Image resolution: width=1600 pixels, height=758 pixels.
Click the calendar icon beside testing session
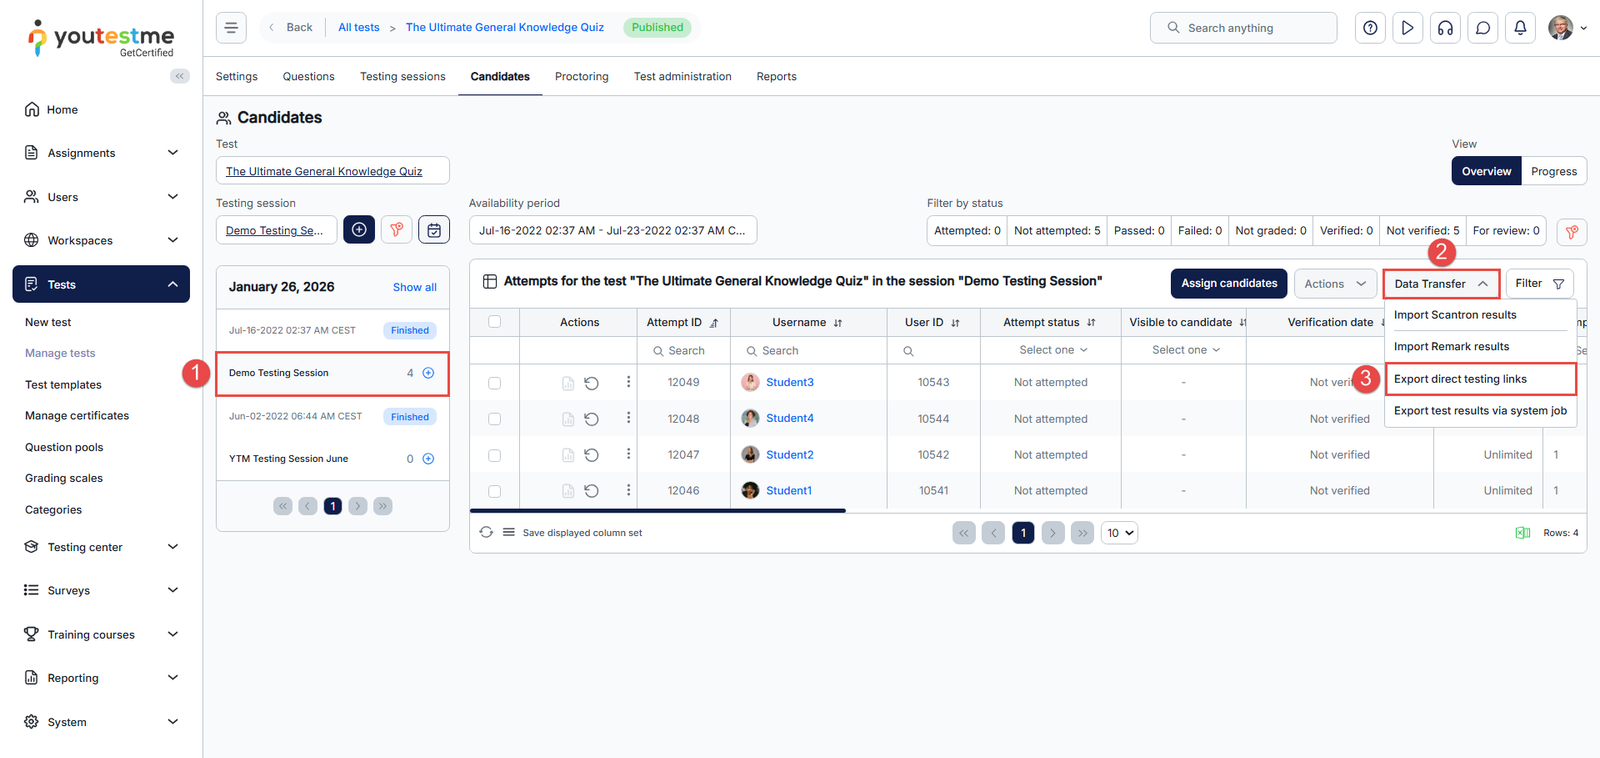[x=434, y=230]
